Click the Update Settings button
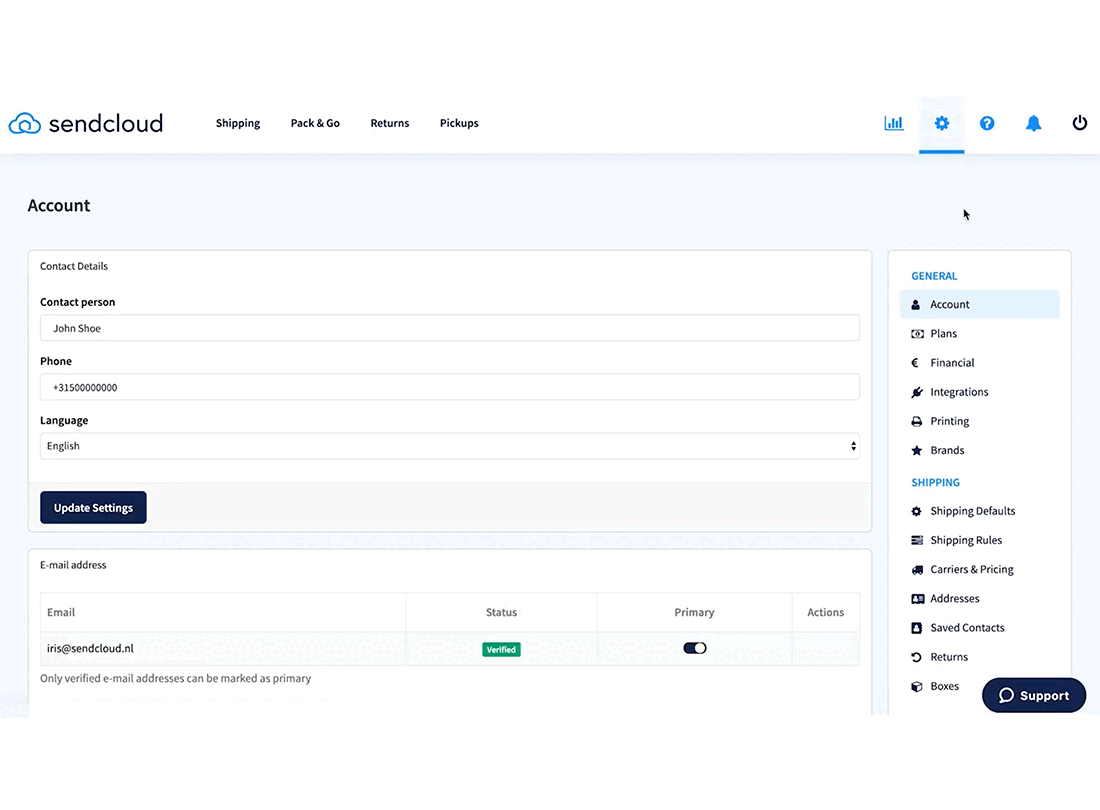This screenshot has width=1100, height=810. [93, 507]
